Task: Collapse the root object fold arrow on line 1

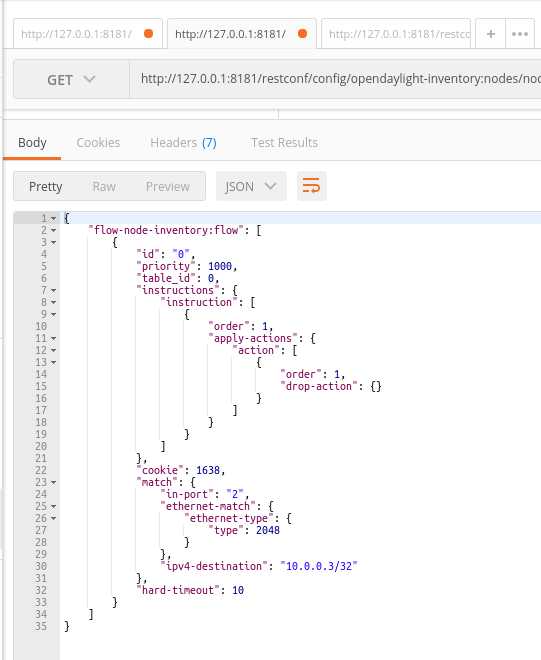Action: (x=53, y=218)
